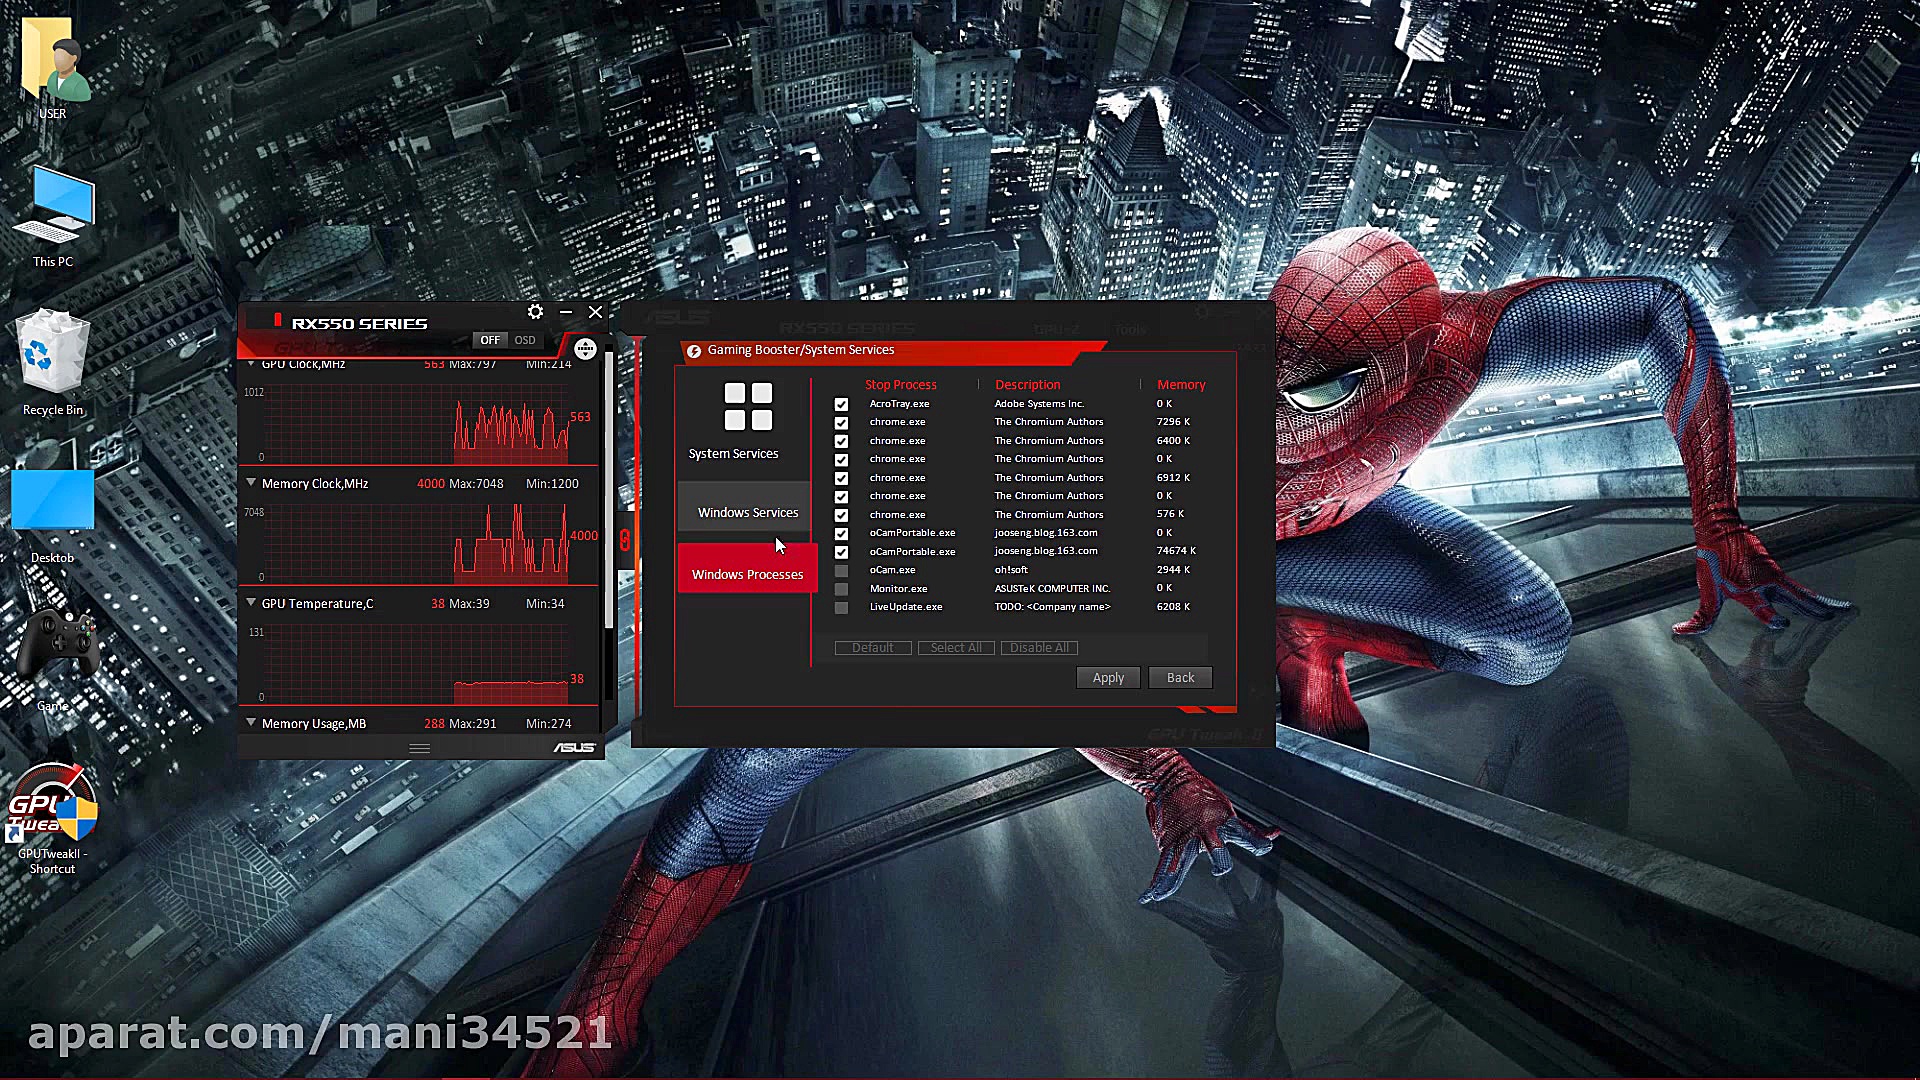Uncheck the AcroTray.exe process checkbox
The width and height of the screenshot is (1920, 1080).
pos(841,404)
